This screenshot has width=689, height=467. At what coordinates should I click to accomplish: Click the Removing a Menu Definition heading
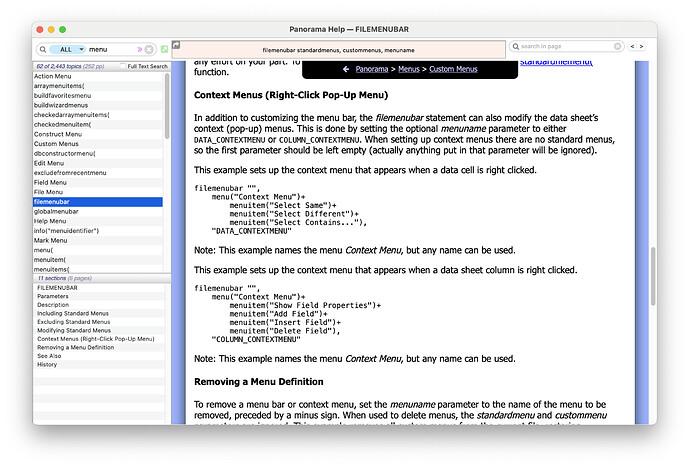point(258,382)
